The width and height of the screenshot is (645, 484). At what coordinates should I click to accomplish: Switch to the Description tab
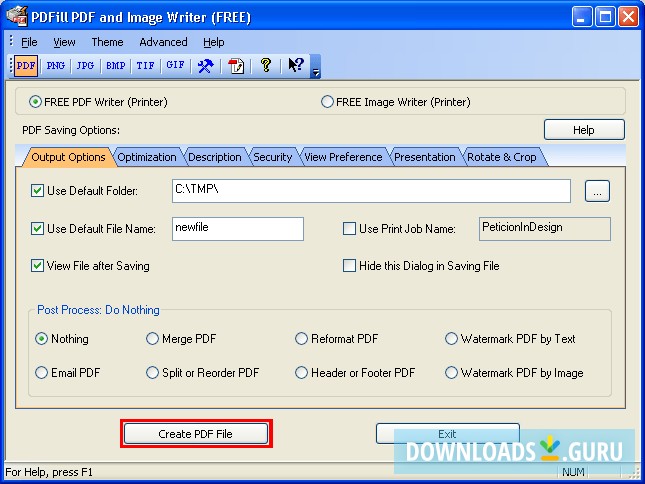click(214, 157)
